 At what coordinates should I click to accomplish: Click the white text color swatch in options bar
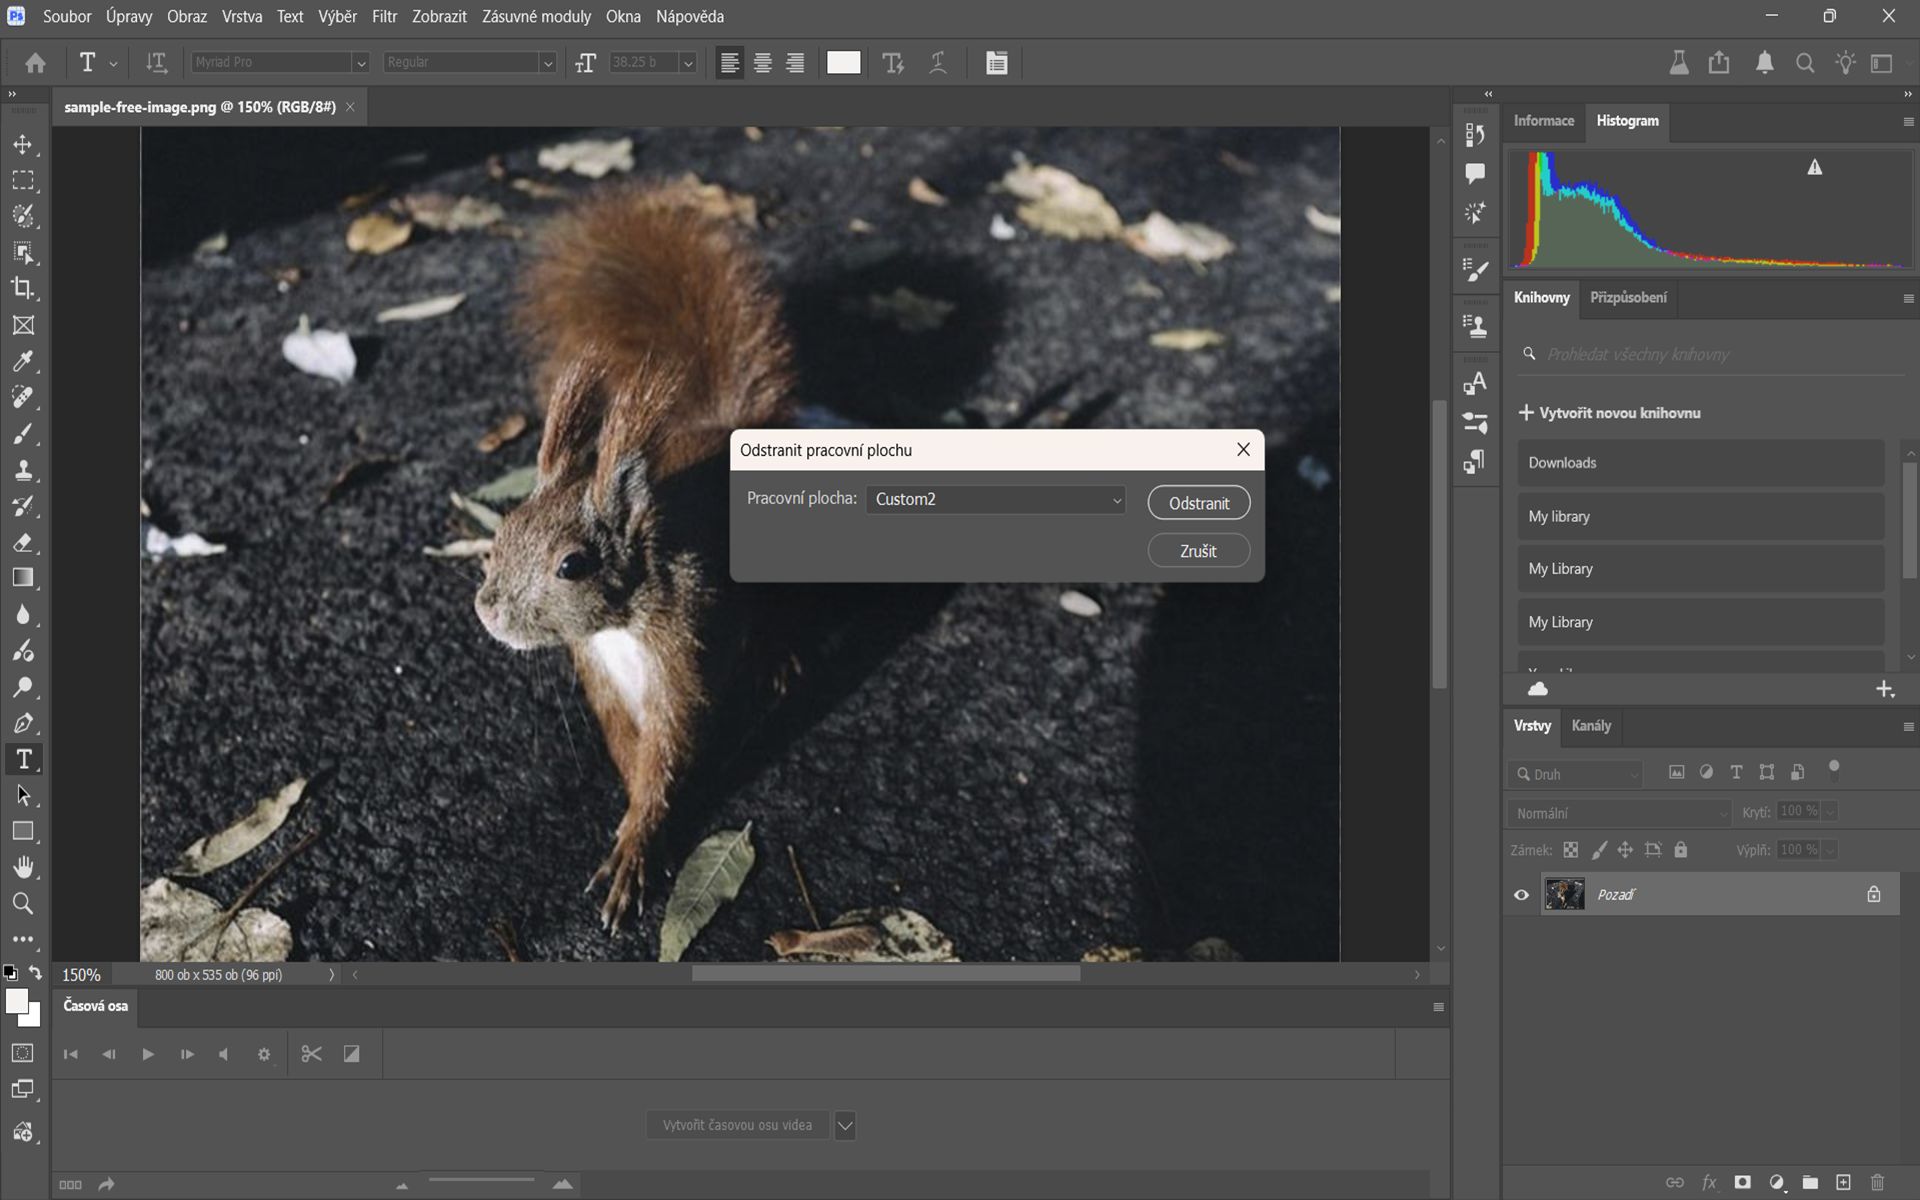pos(843,62)
